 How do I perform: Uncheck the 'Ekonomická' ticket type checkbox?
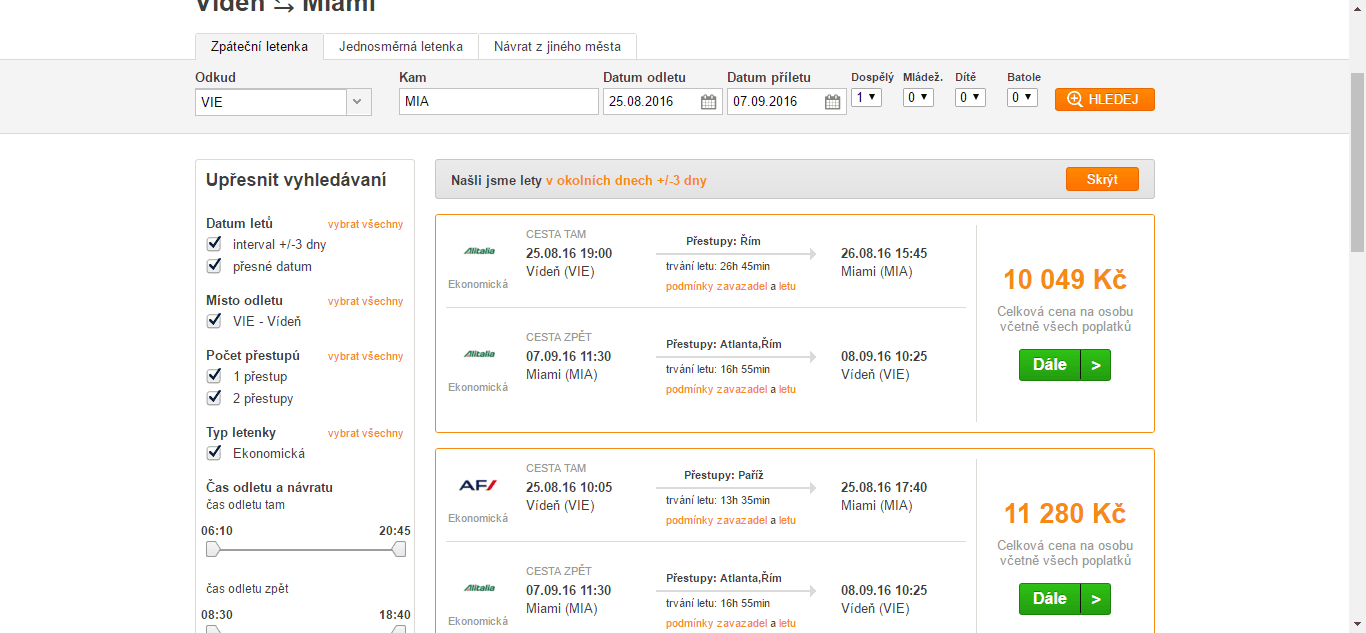coord(214,452)
